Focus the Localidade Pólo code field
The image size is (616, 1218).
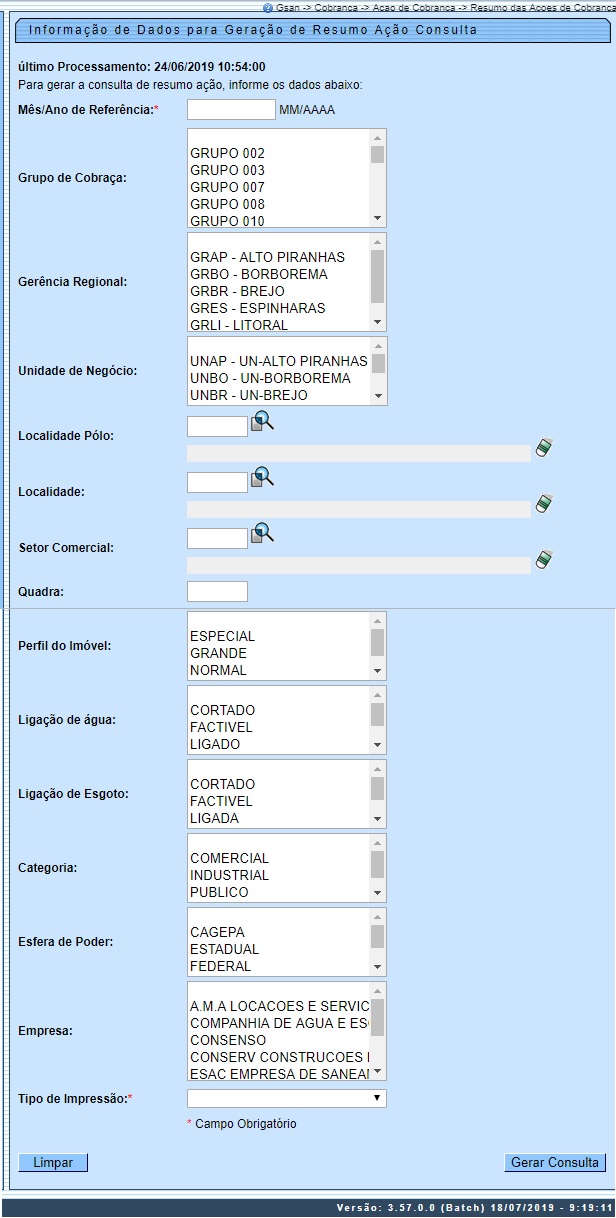point(217,426)
